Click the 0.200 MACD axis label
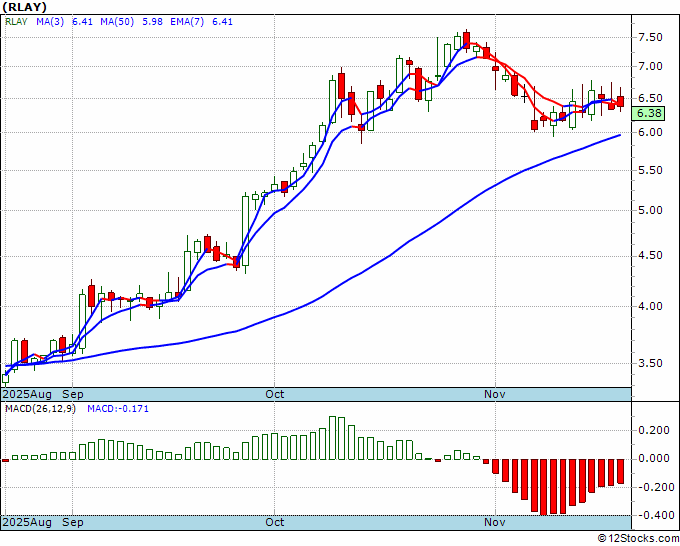 [x=654, y=430]
